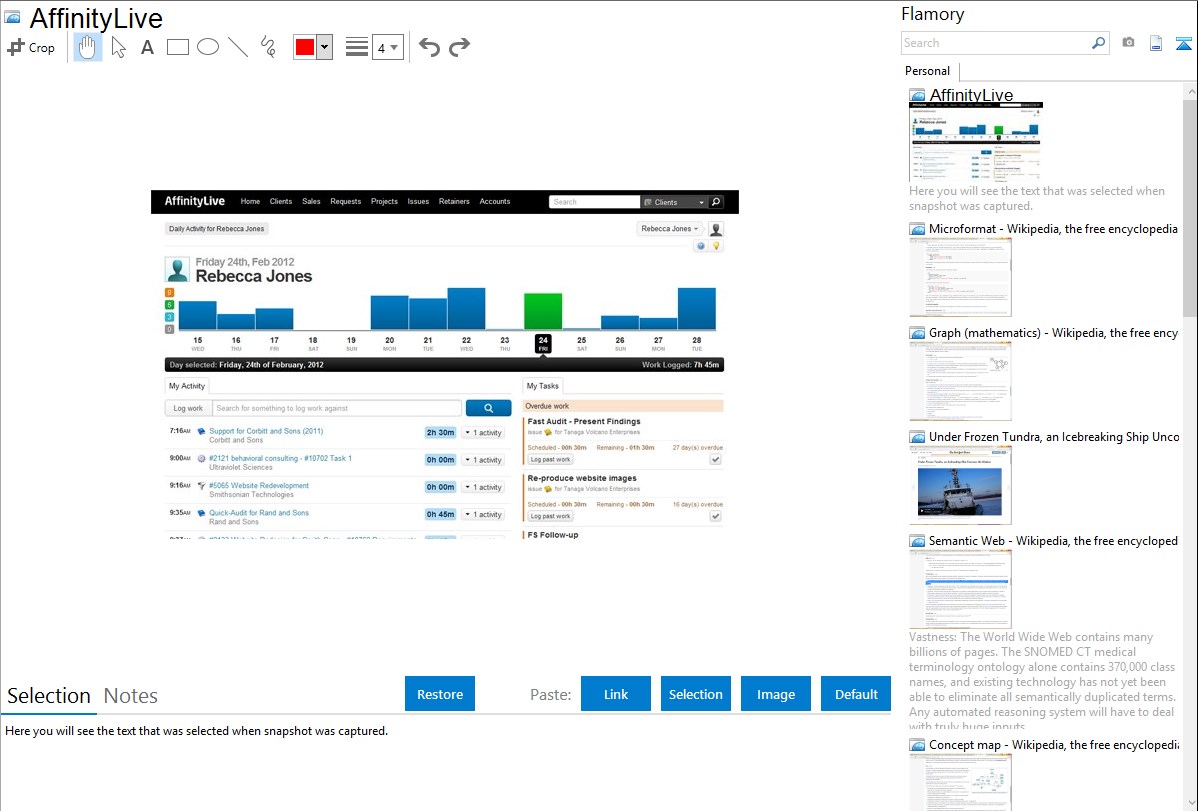The height and width of the screenshot is (811, 1198).
Task: Open Support for Corbitt and Sons link
Action: 266,431
